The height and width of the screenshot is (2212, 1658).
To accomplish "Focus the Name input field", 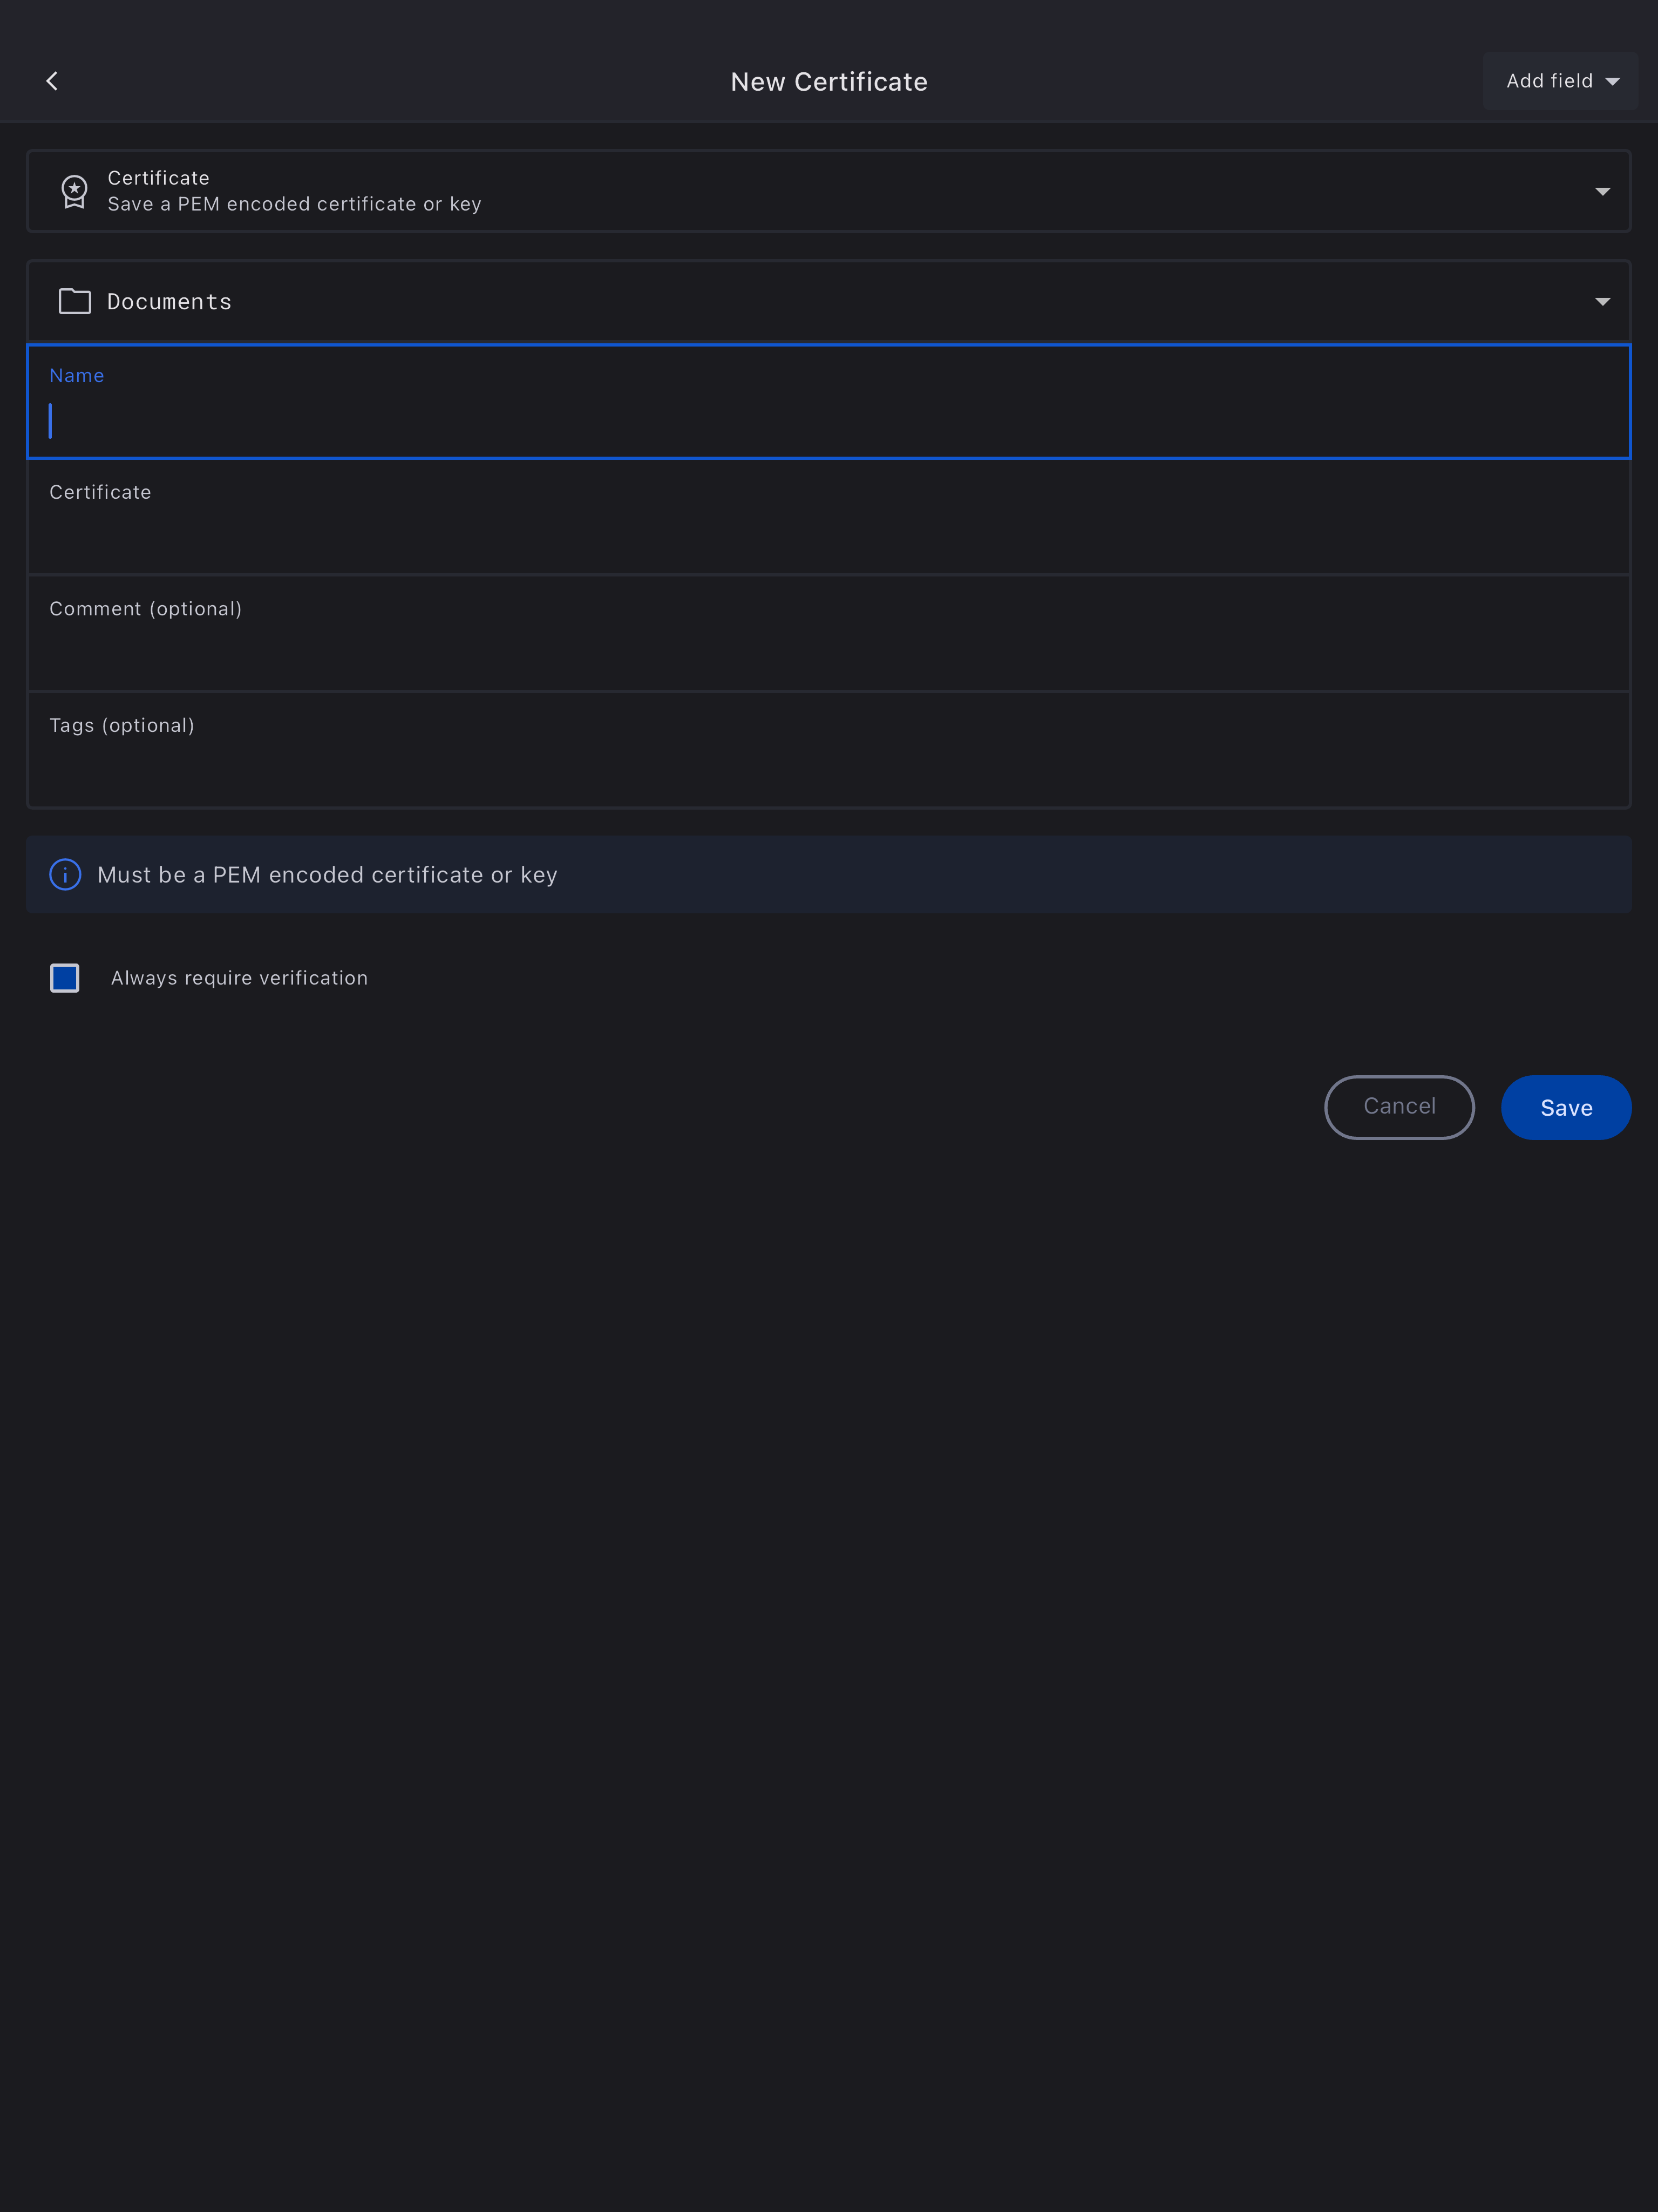I will pyautogui.click(x=828, y=420).
